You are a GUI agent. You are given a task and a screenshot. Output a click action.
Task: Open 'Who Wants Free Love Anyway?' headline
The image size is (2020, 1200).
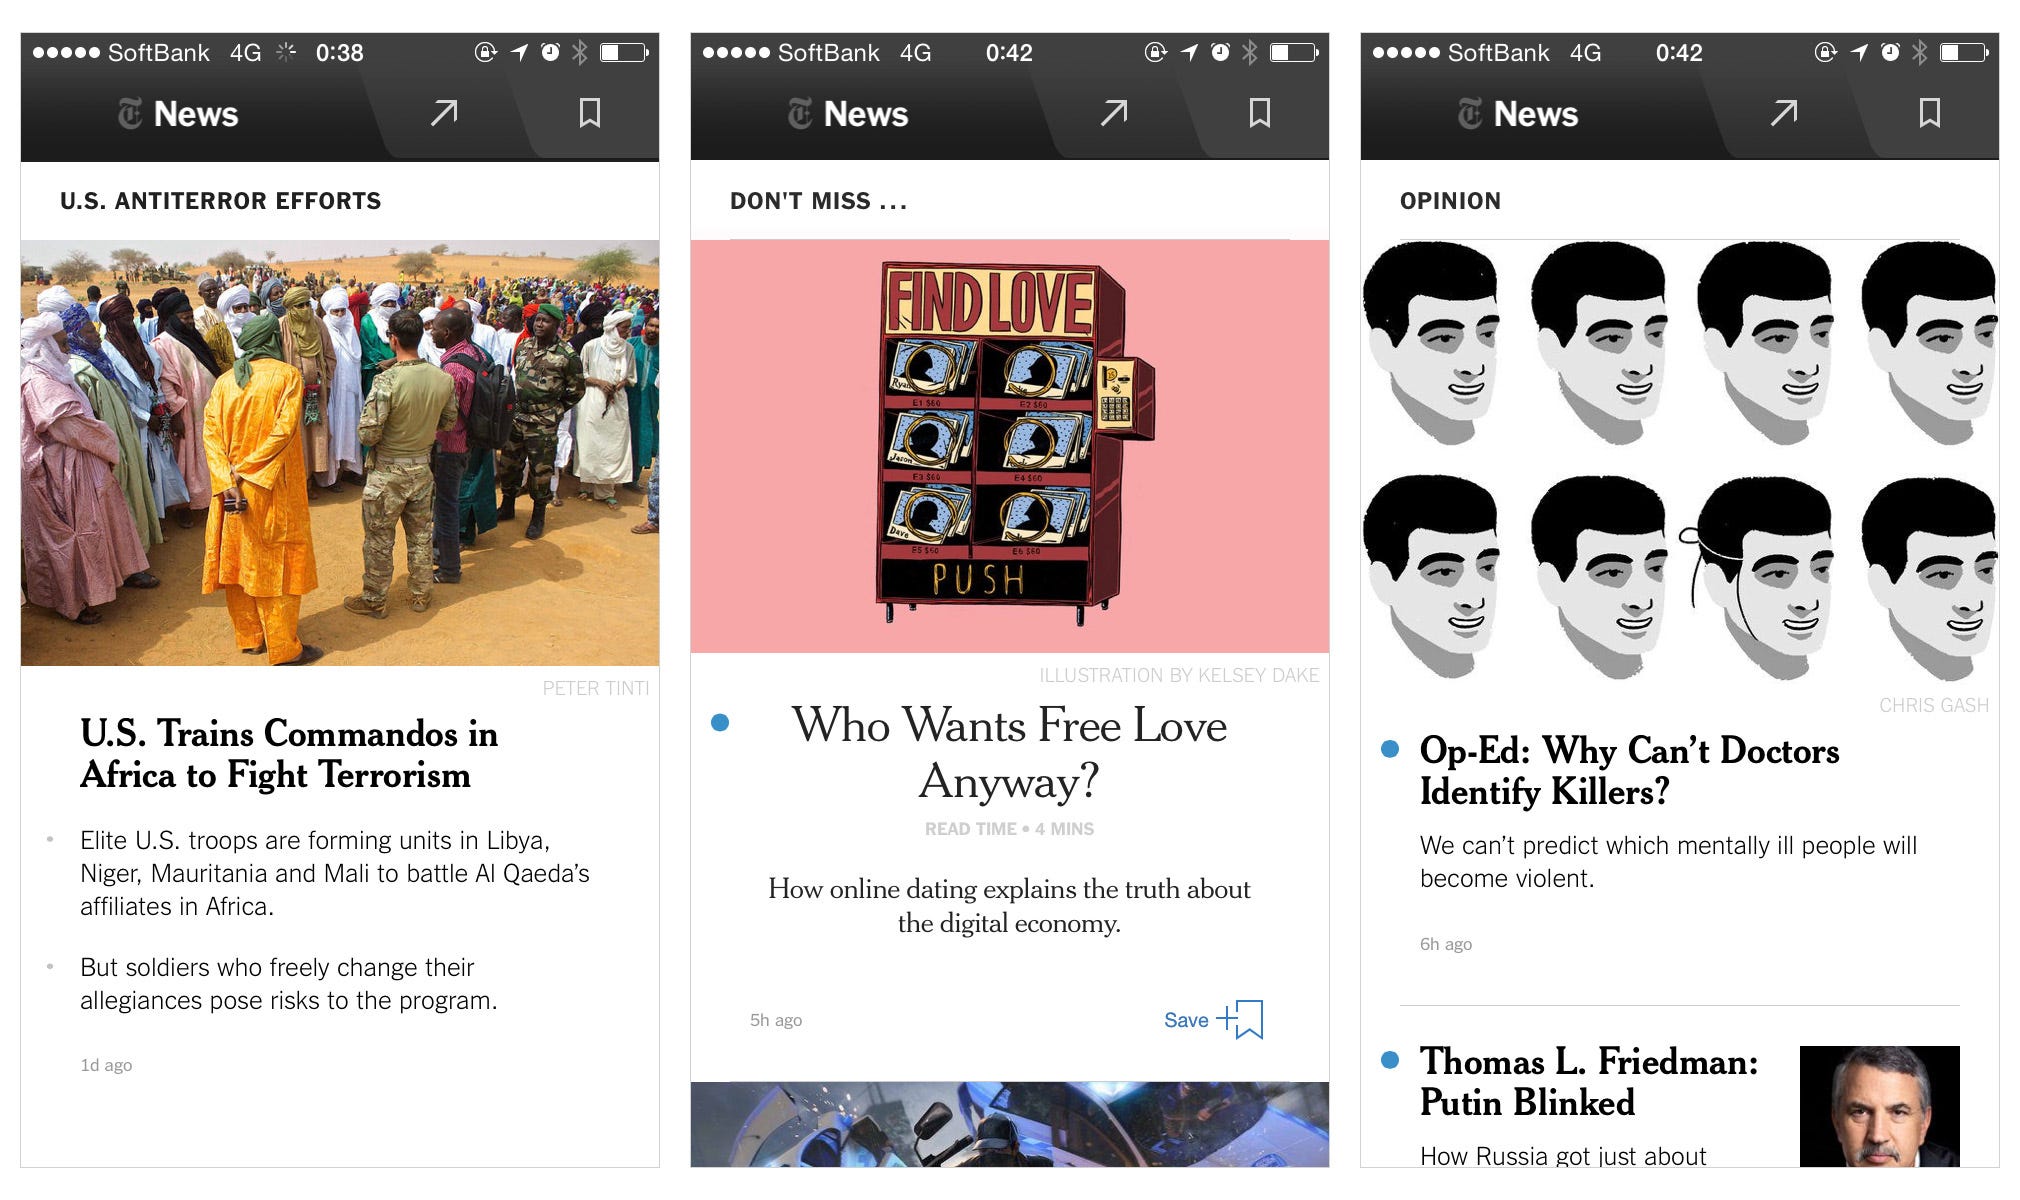pos(1009,752)
